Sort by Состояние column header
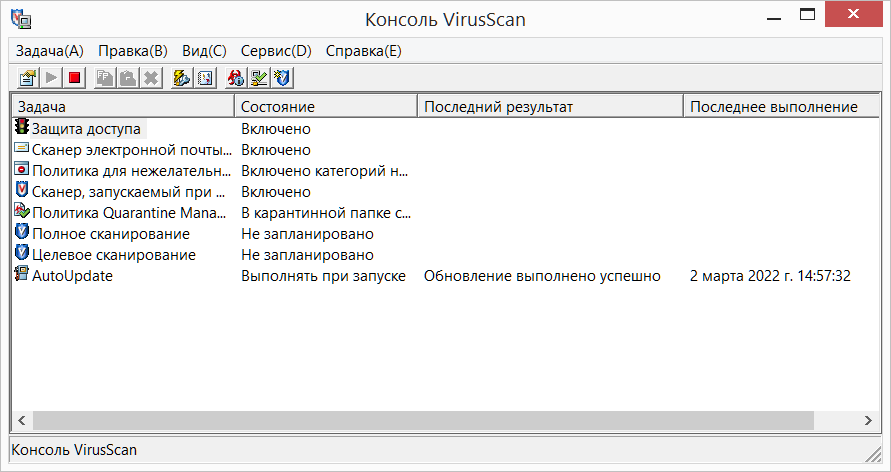 coord(326,107)
